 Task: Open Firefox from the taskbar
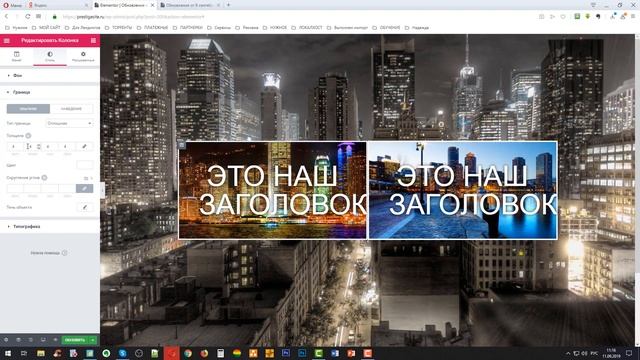click(x=204, y=353)
